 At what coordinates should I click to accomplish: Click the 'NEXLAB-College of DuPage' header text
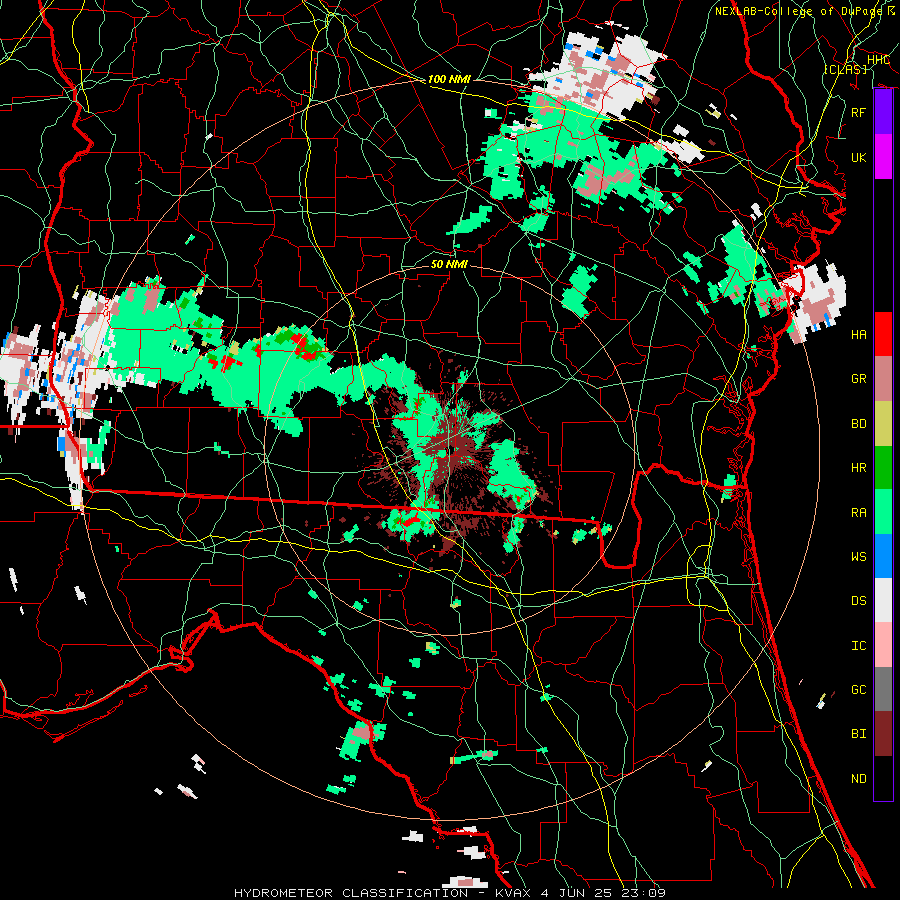(799, 11)
